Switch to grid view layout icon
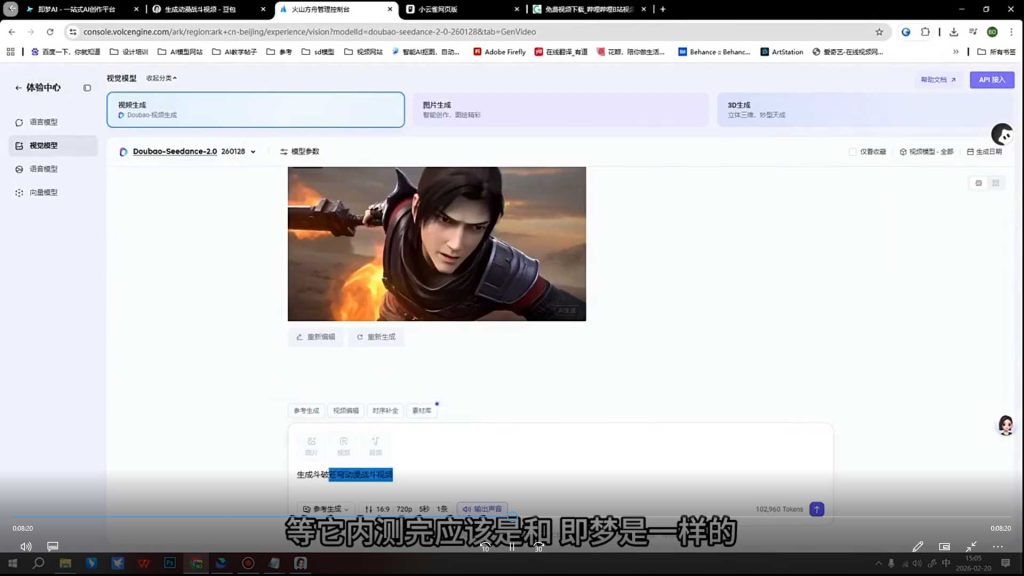 point(995,184)
